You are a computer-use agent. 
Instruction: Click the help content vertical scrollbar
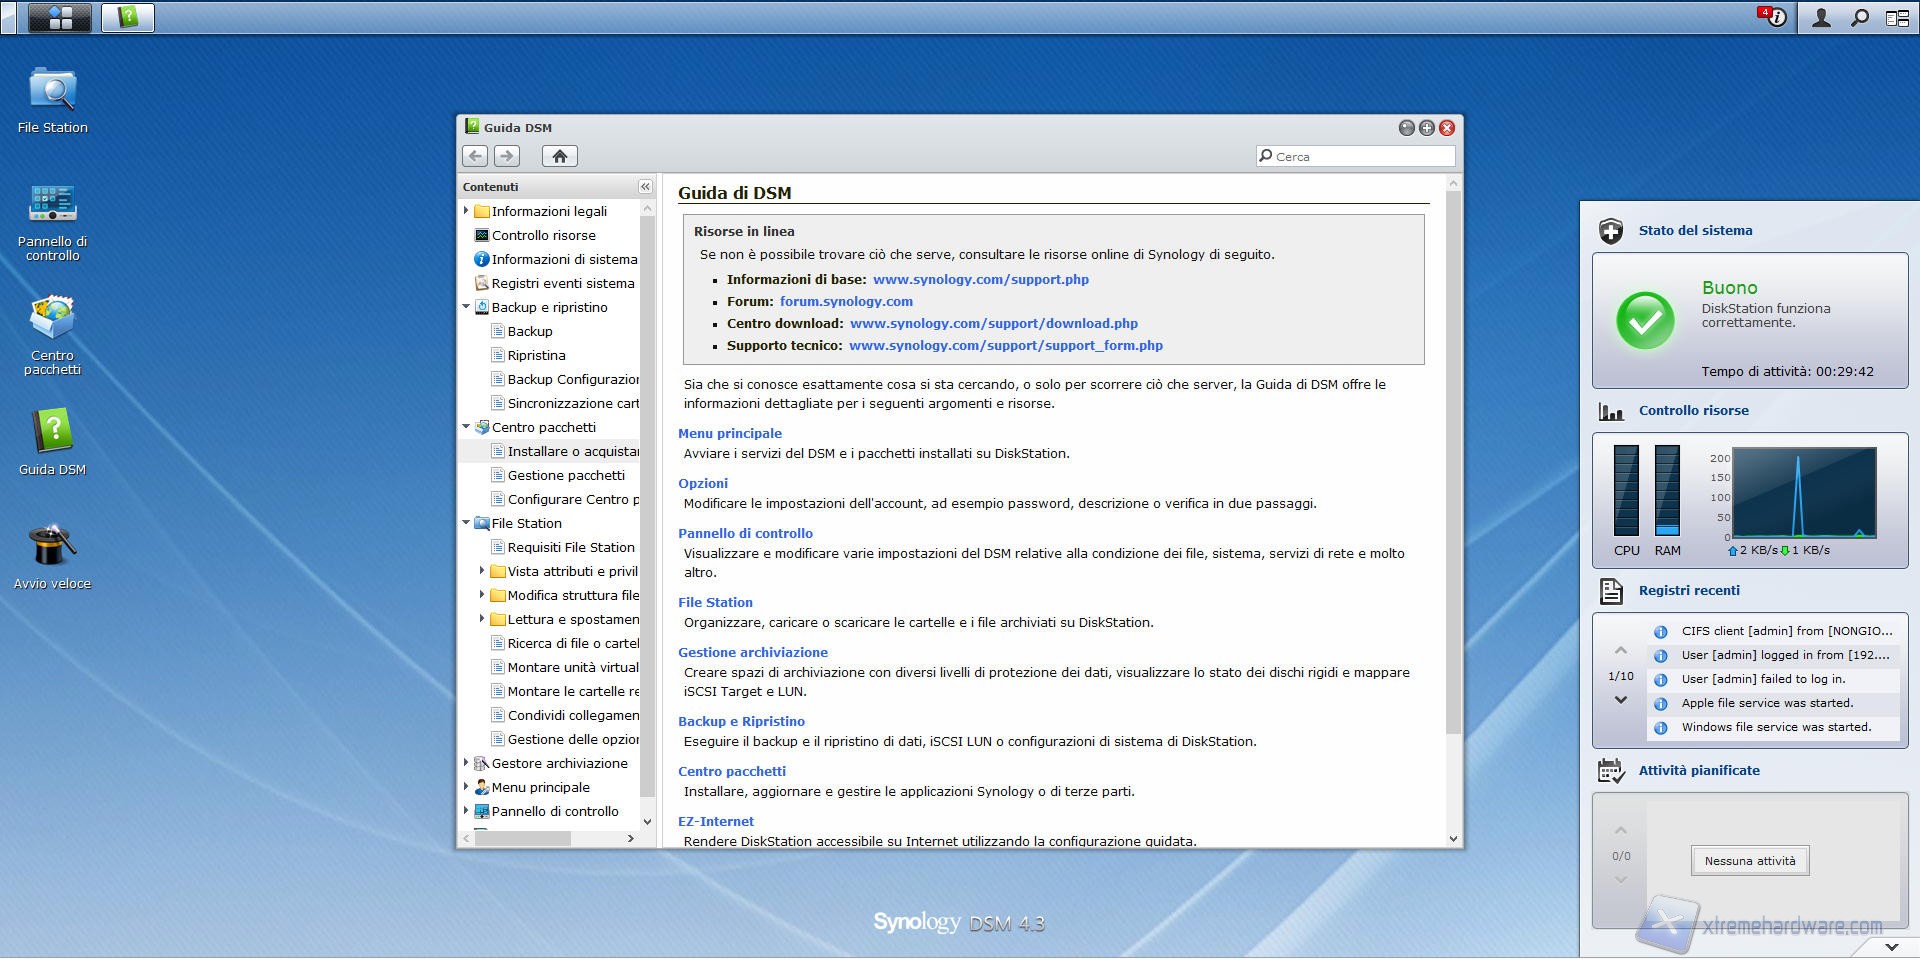[1453, 460]
